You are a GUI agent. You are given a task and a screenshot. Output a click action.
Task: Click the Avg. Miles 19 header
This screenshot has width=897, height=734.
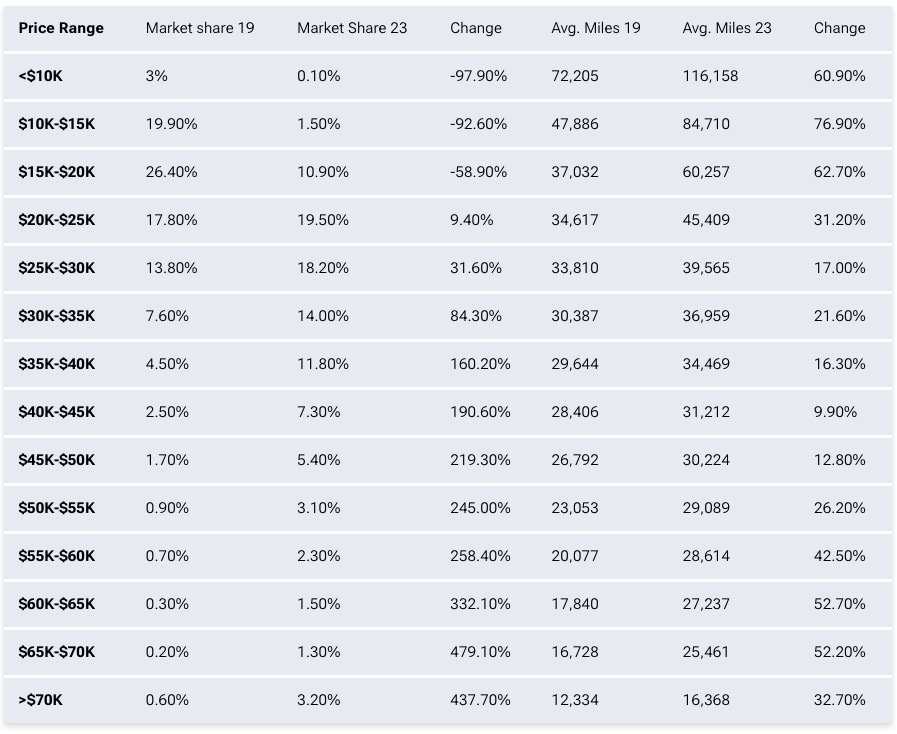tap(596, 28)
